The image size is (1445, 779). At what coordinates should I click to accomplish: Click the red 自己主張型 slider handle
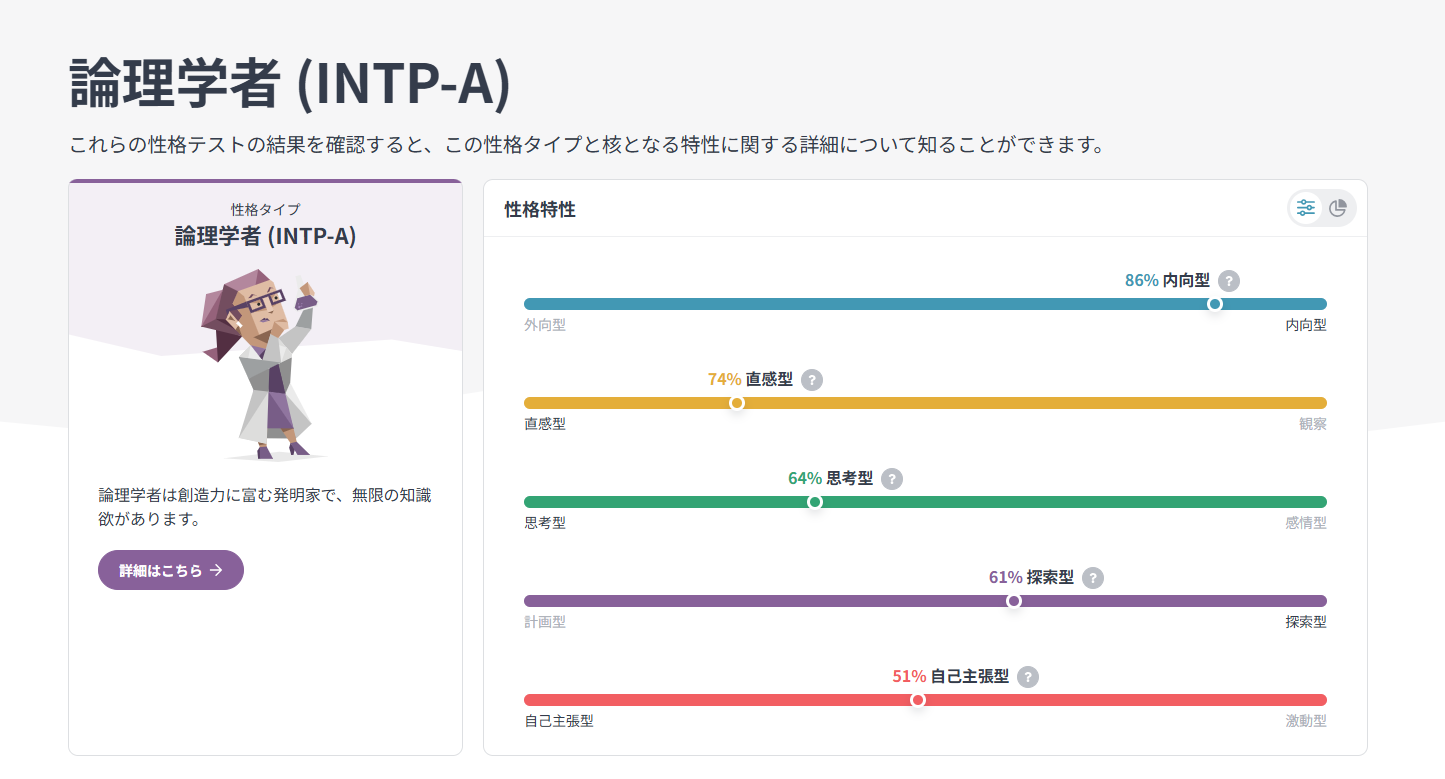pos(918,700)
